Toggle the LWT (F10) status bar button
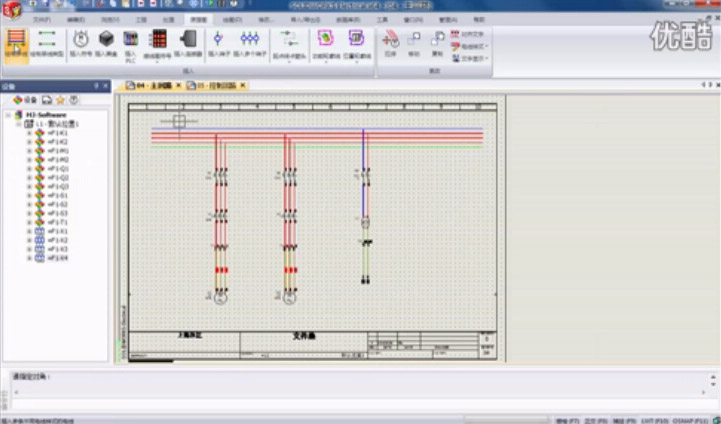This screenshot has width=721, height=424. click(x=655, y=421)
